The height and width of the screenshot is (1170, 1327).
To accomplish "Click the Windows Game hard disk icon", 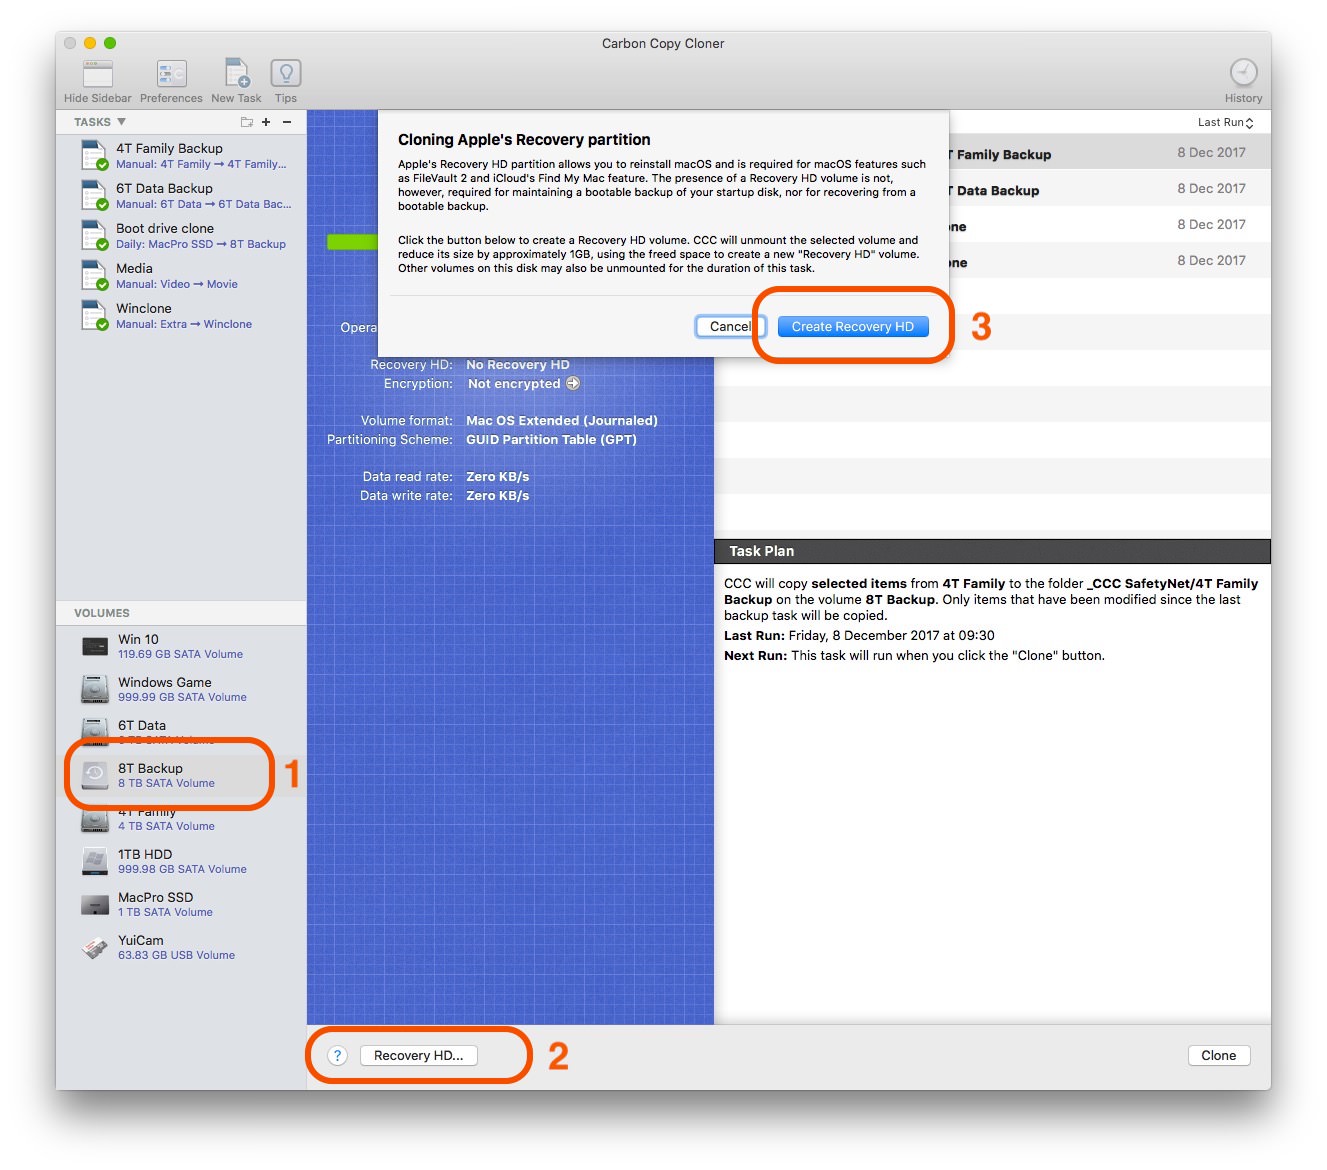I will 95,689.
